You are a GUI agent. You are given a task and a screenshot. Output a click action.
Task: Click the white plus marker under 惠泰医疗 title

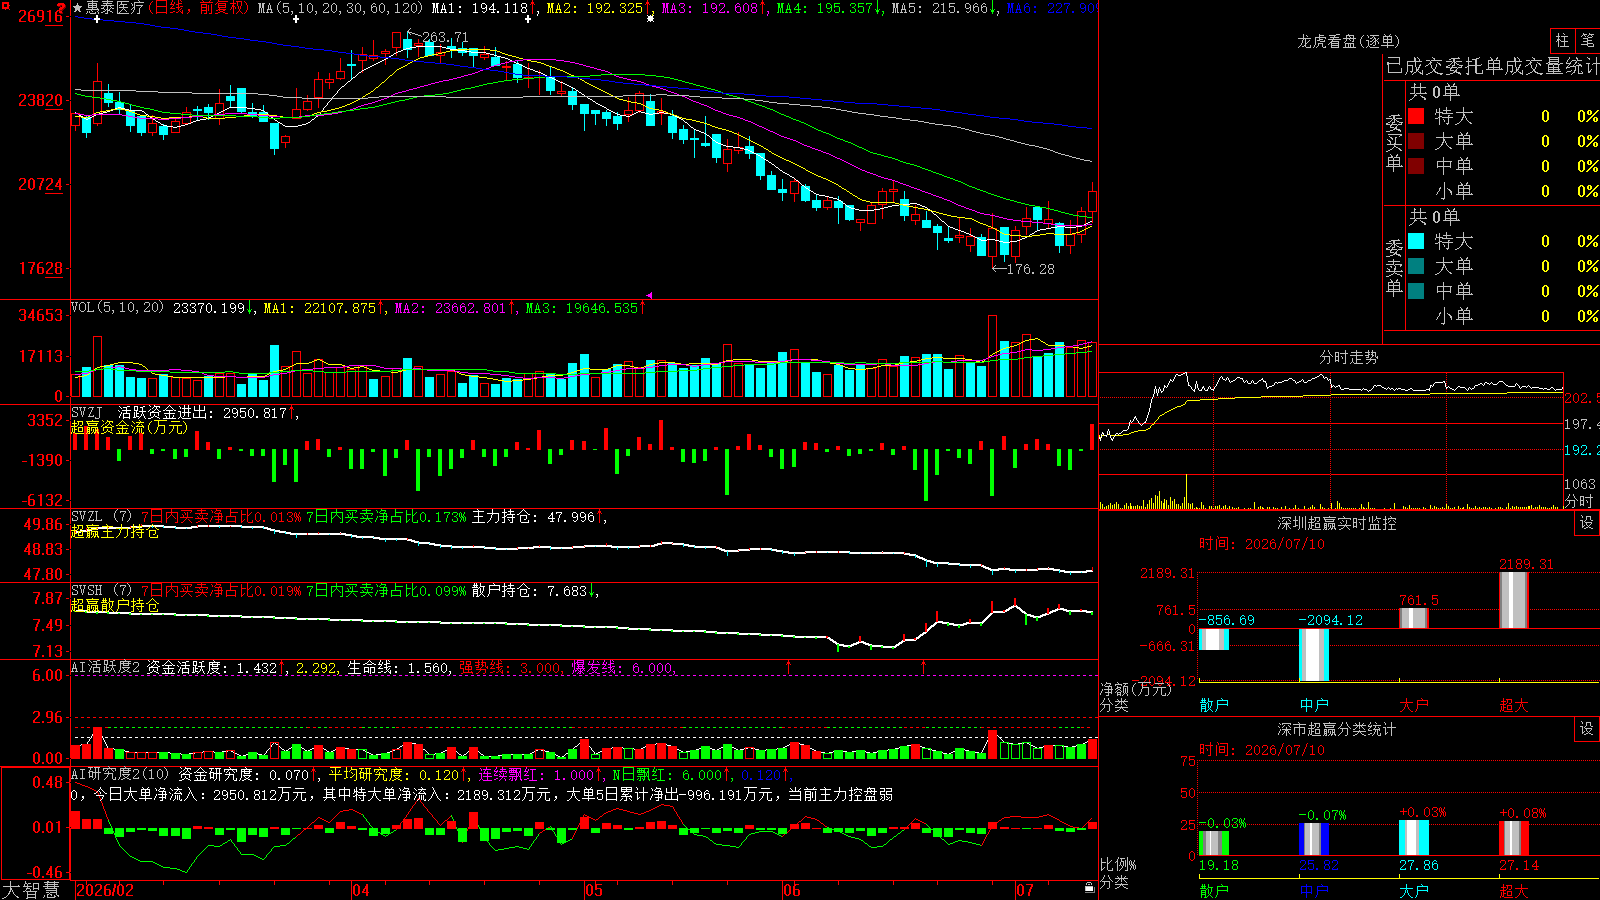pos(97,19)
